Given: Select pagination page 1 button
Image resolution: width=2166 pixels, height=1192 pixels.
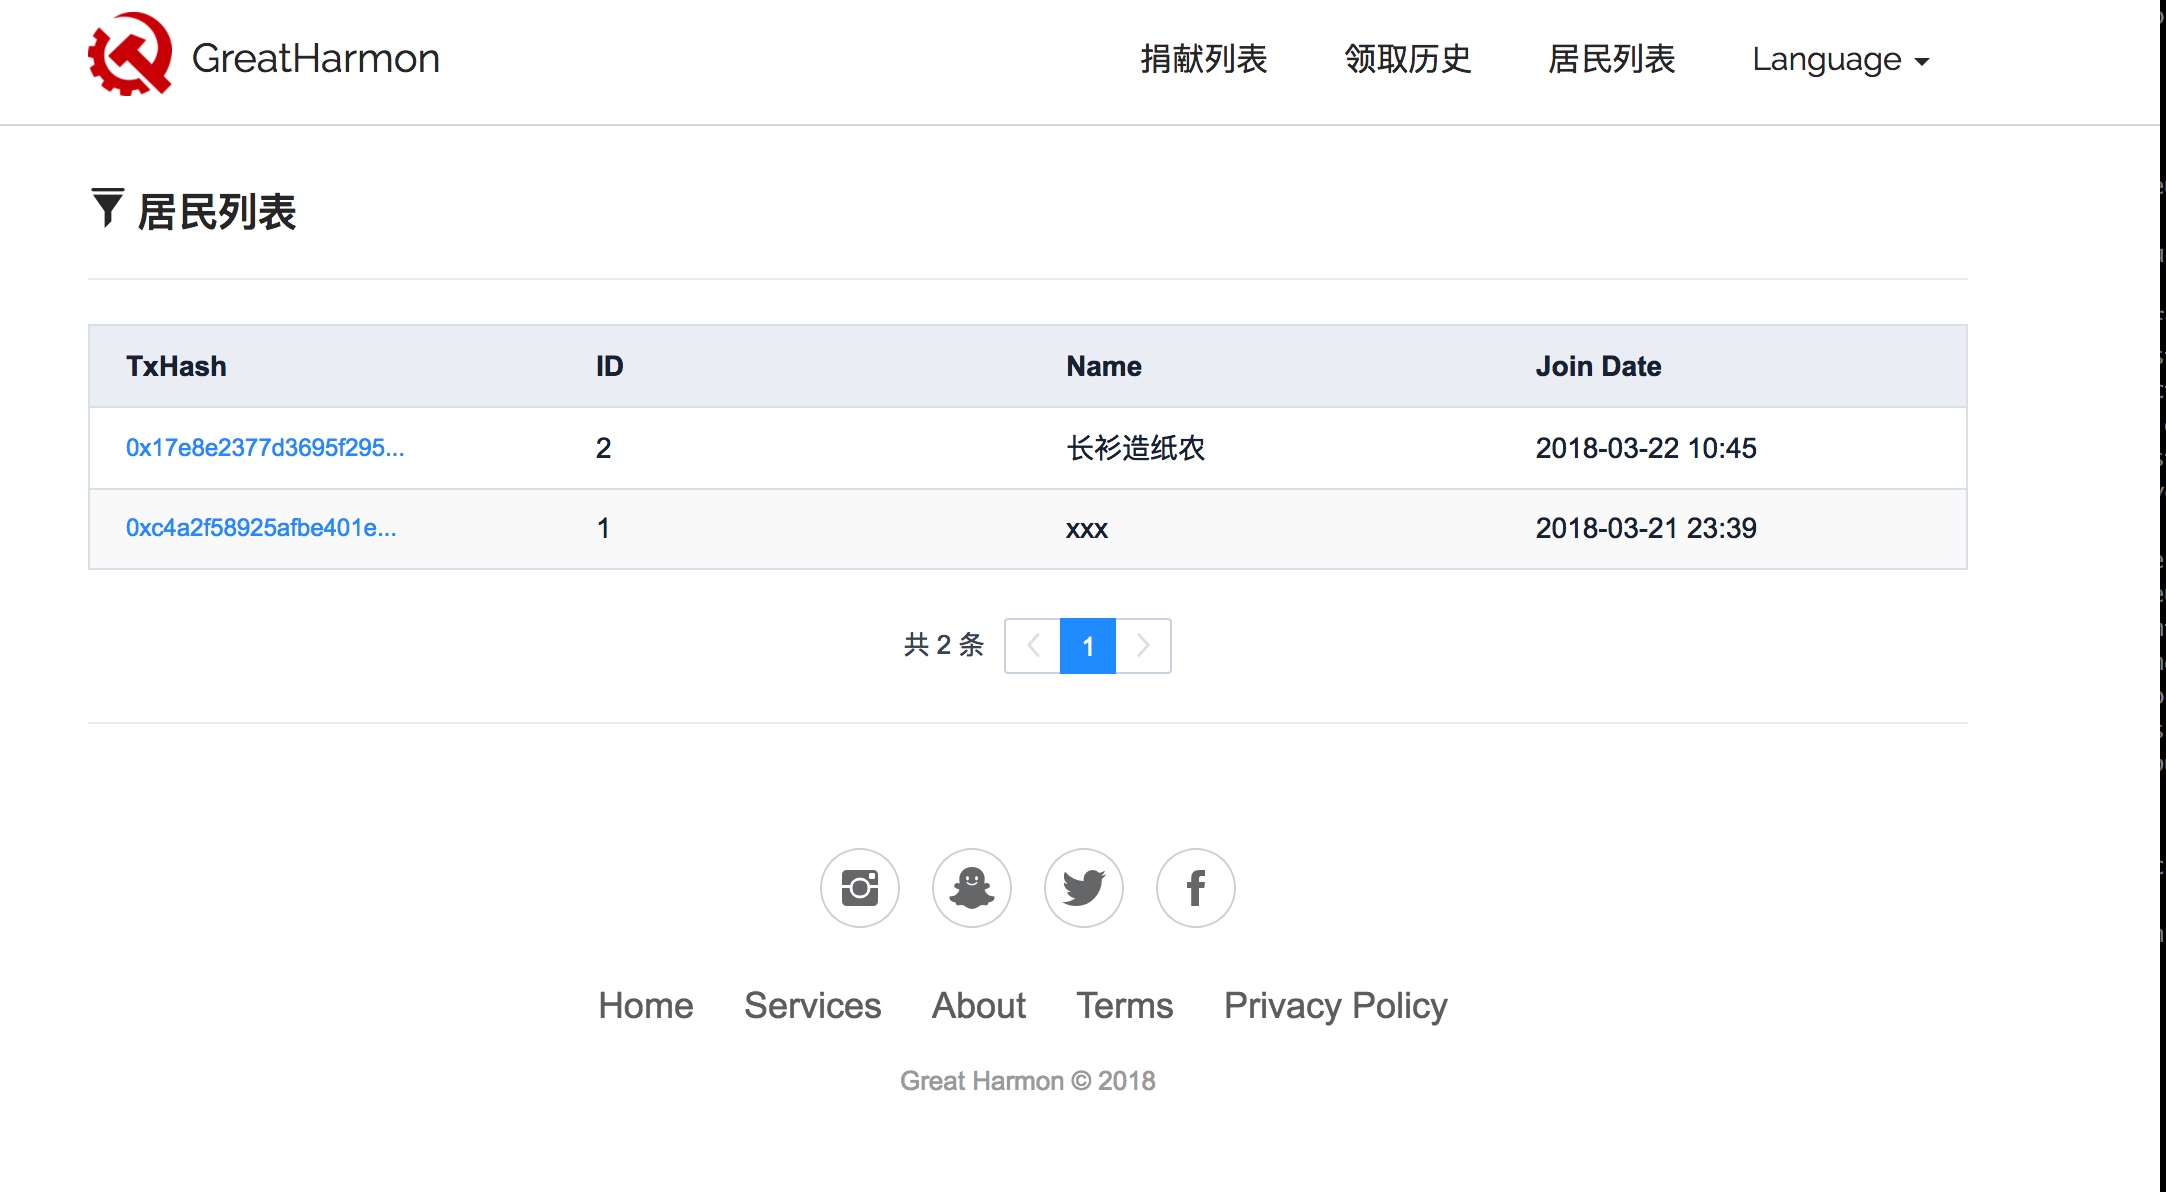Looking at the screenshot, I should pos(1088,646).
